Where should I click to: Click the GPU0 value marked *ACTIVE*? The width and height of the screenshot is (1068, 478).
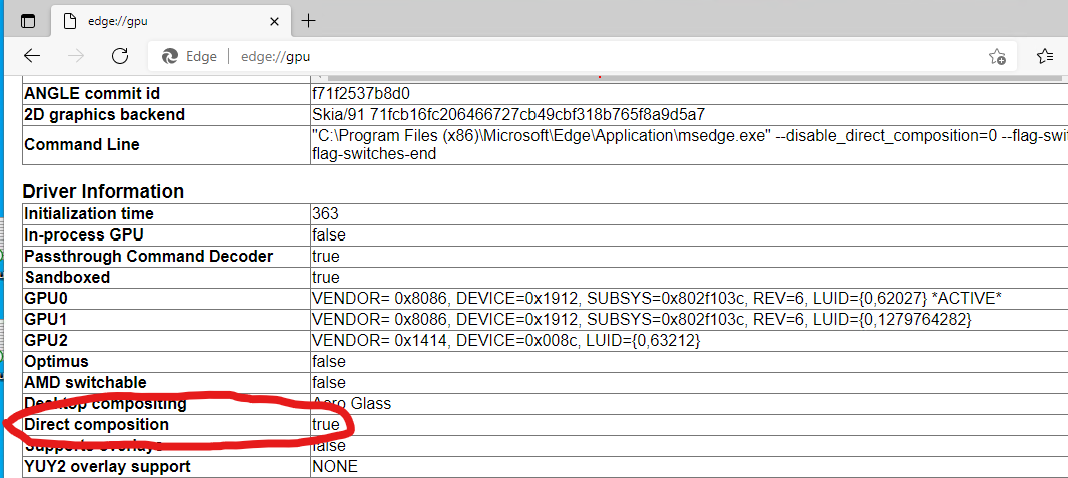pyautogui.click(x=657, y=298)
